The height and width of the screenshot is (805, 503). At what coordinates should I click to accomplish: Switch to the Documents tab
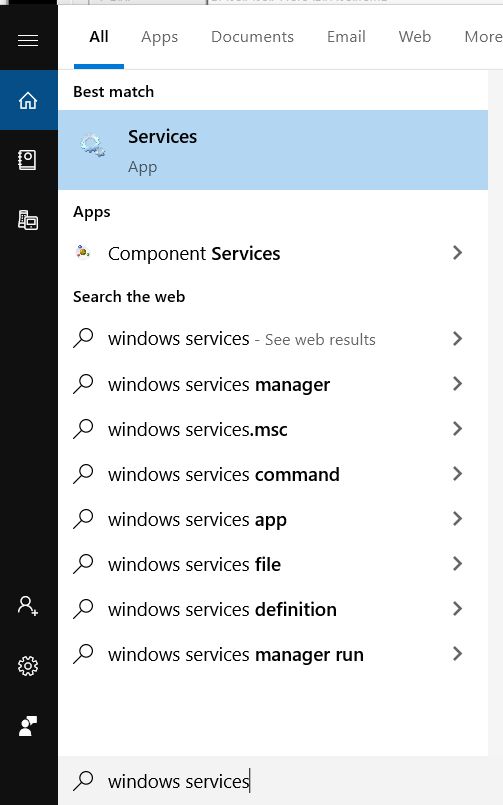point(253,36)
